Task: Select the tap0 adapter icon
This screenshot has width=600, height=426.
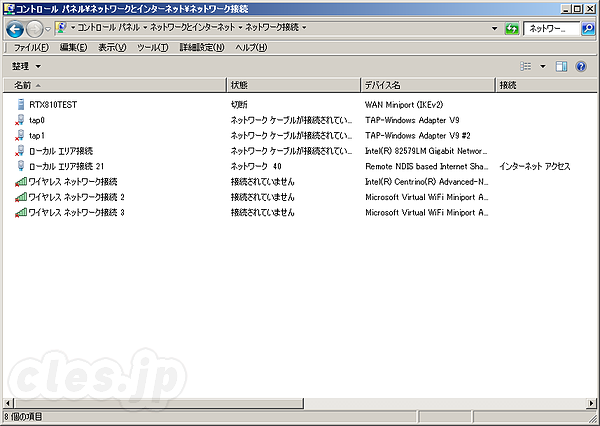Action: pyautogui.click(x=21, y=119)
